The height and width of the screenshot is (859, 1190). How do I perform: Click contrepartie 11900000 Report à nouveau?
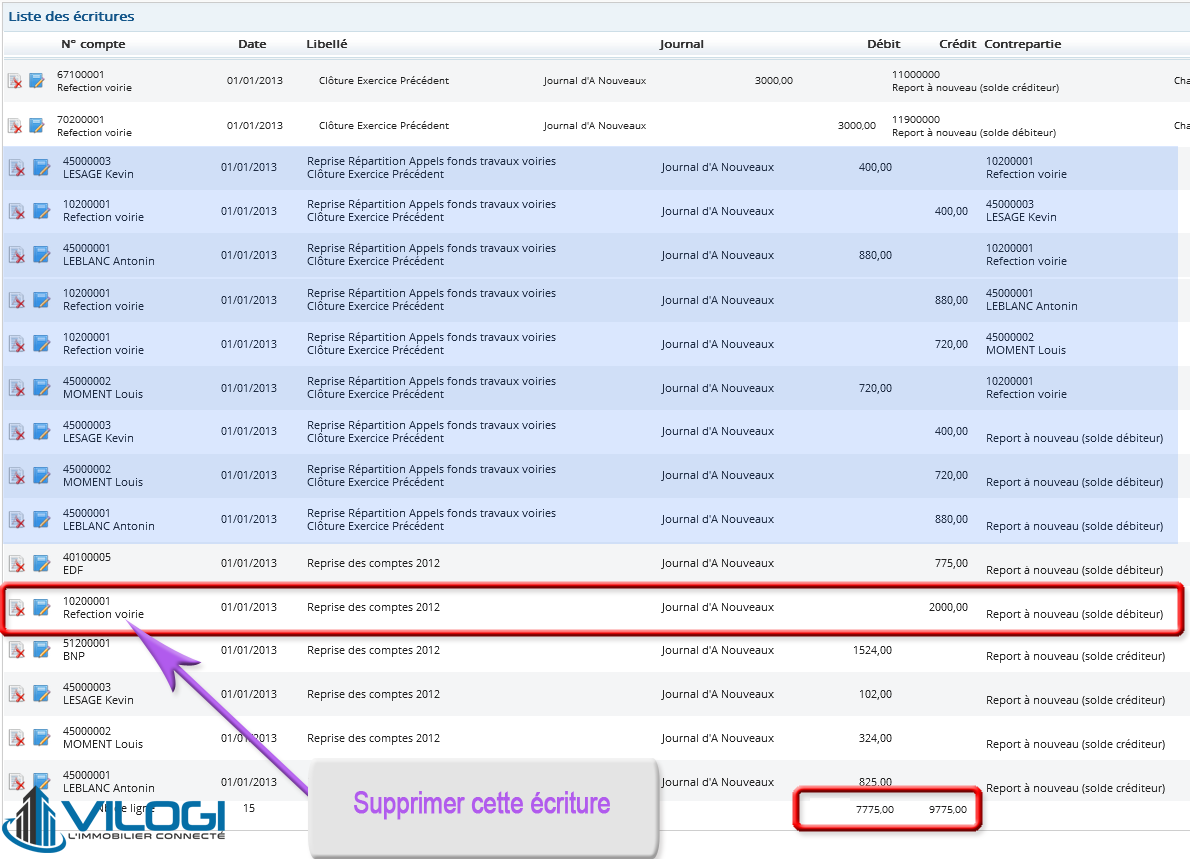974,126
